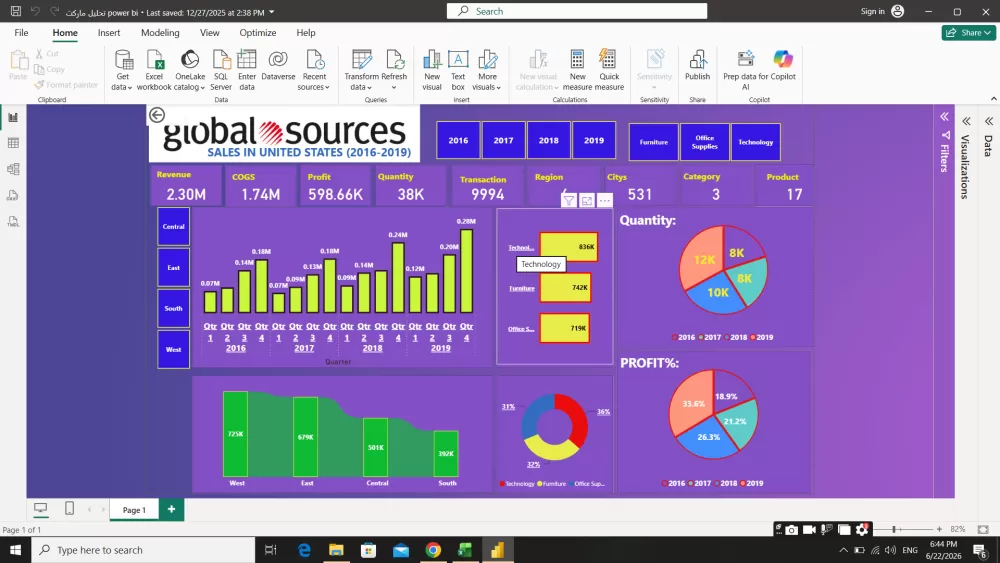
Task: Toggle 2016 year slicer
Action: (x=458, y=140)
